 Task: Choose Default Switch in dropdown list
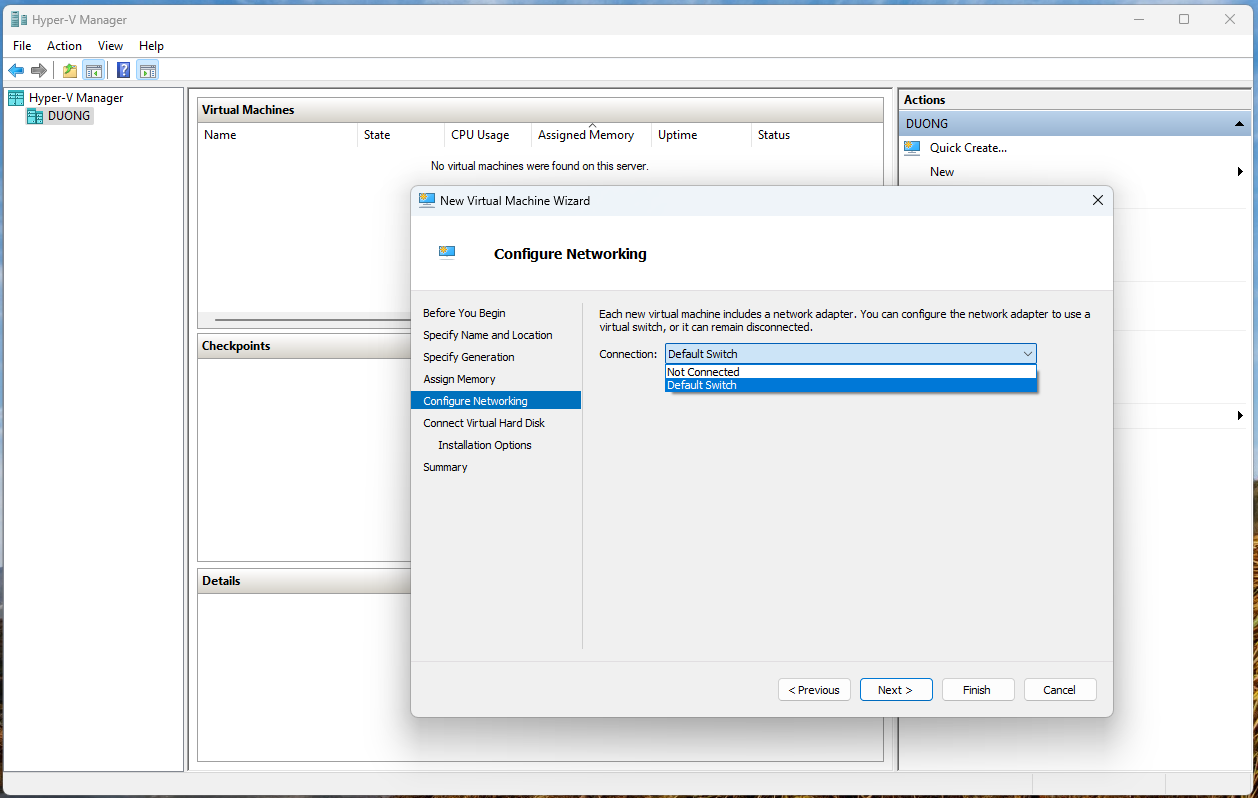click(x=851, y=385)
